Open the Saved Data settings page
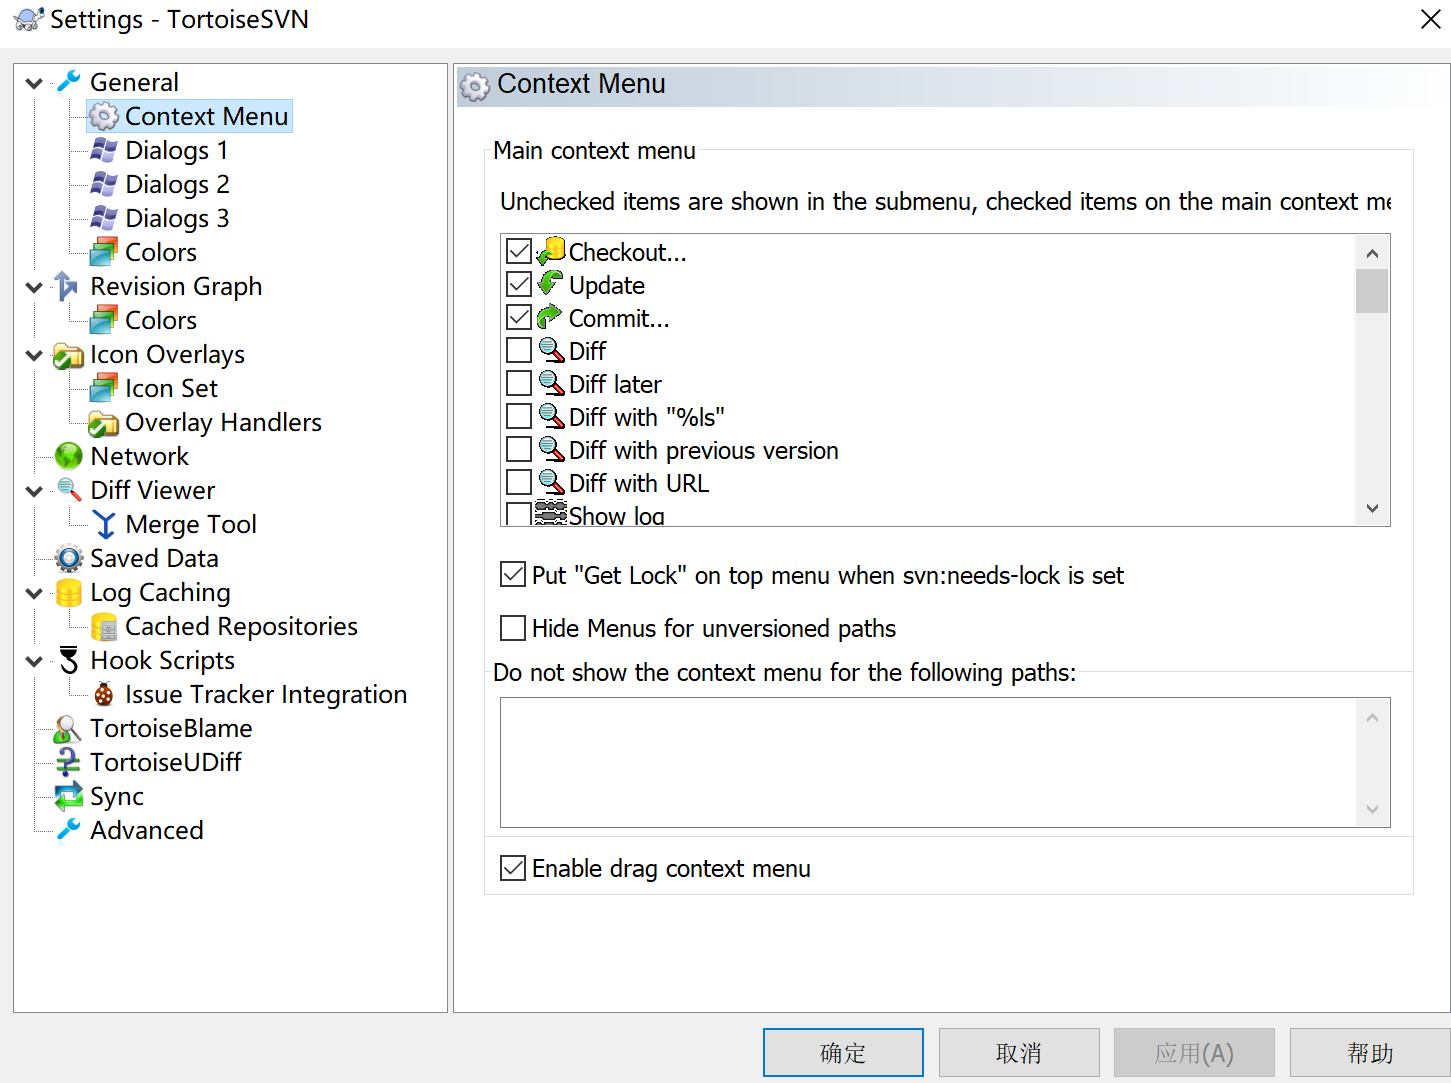This screenshot has width=1451, height=1083. (x=154, y=559)
